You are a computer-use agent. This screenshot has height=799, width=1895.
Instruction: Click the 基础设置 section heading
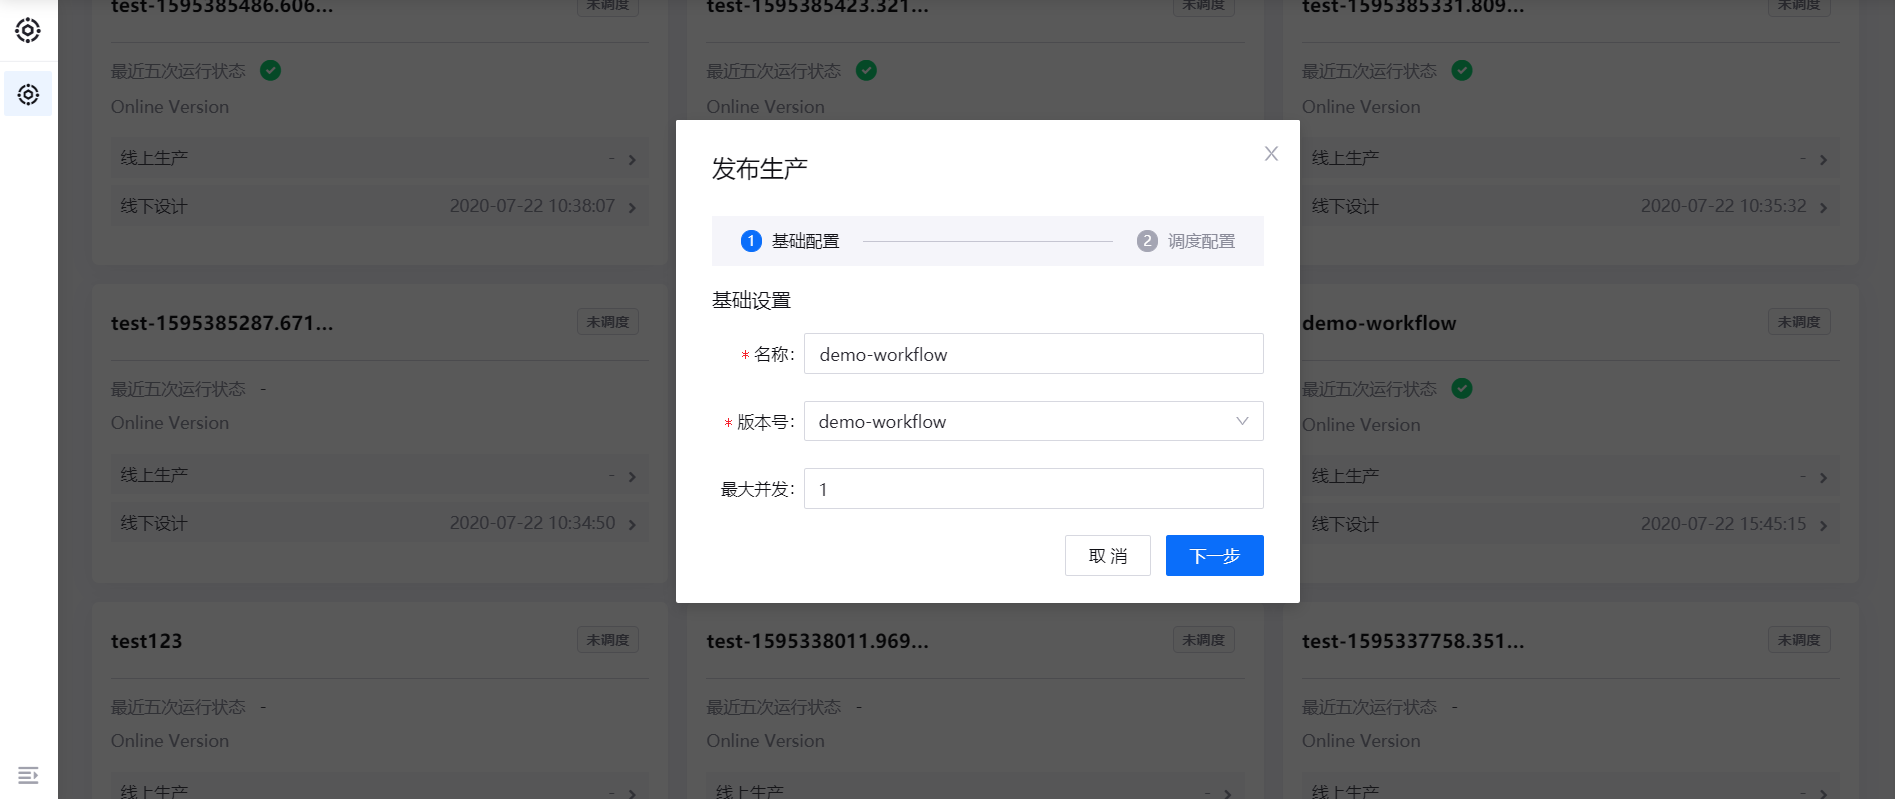pyautogui.click(x=751, y=300)
